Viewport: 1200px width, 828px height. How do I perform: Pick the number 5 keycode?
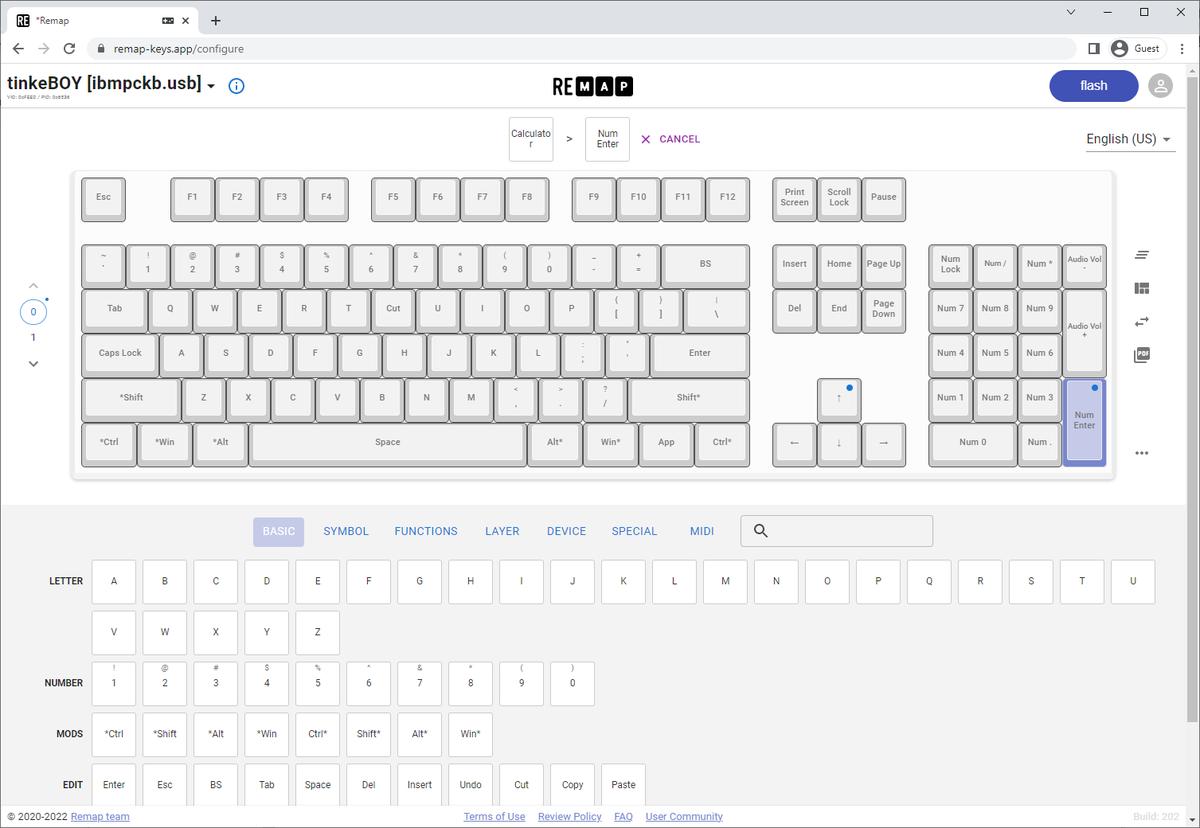[x=318, y=683]
